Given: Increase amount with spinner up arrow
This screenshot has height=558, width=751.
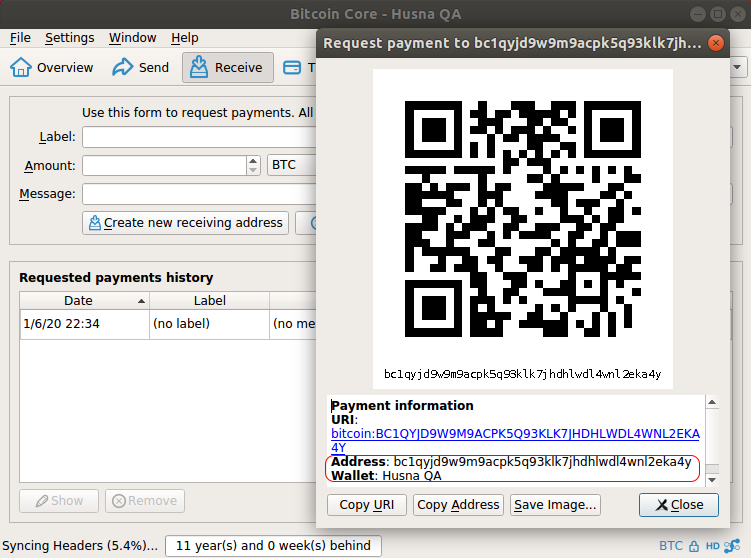Looking at the screenshot, I should 253,160.
